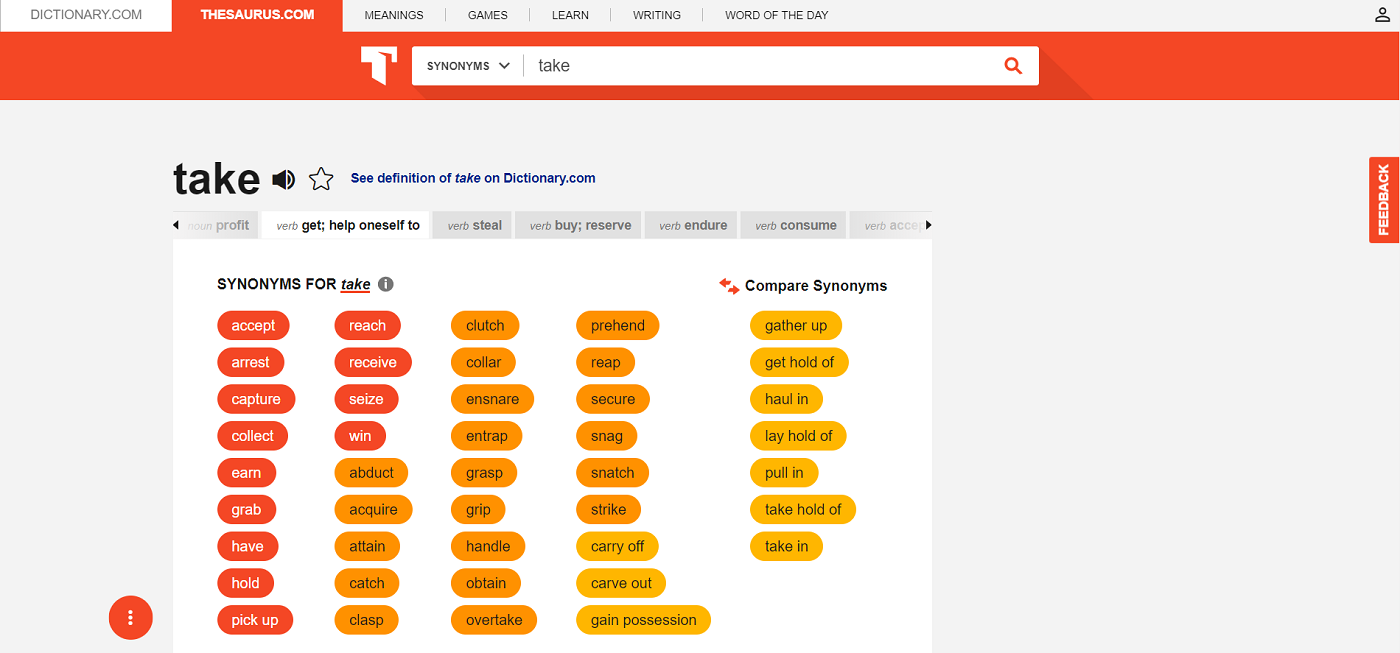1400x653 pixels.
Task: Click the right arrow to scroll sense tabs
Action: pos(929,224)
